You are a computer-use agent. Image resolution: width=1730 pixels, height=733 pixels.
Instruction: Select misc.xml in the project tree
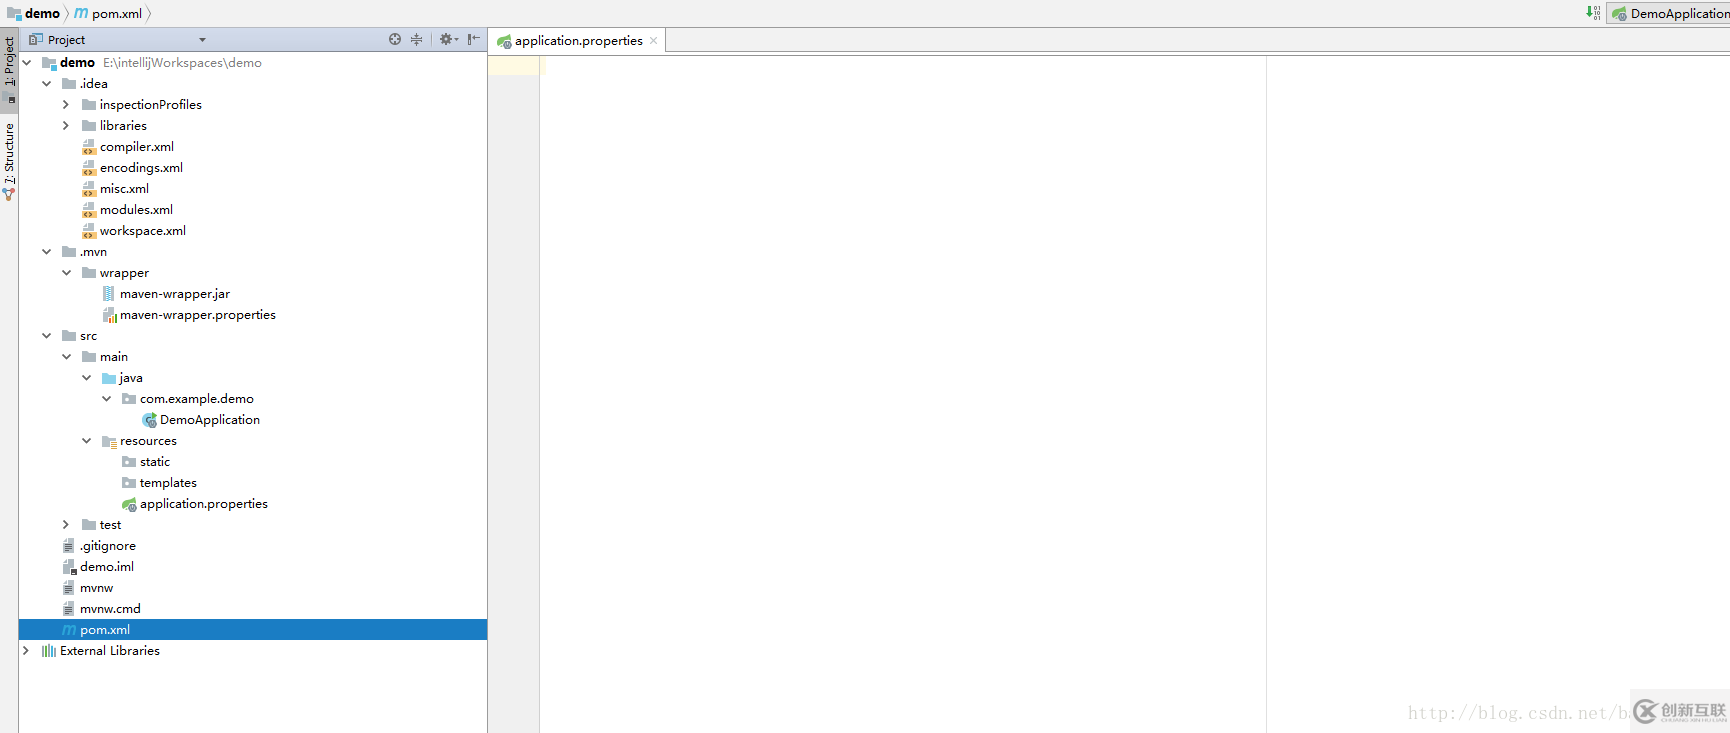(x=124, y=188)
